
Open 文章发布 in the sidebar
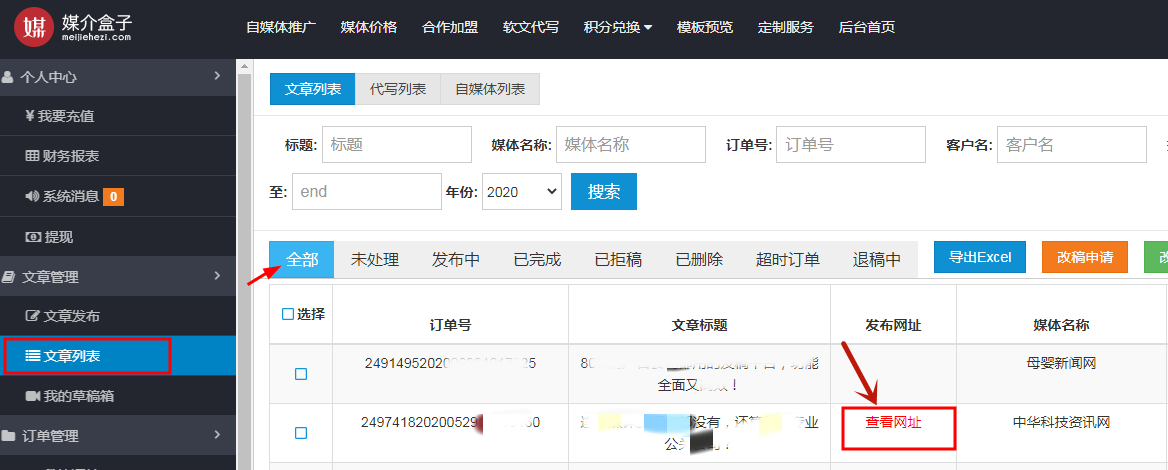tap(118, 316)
